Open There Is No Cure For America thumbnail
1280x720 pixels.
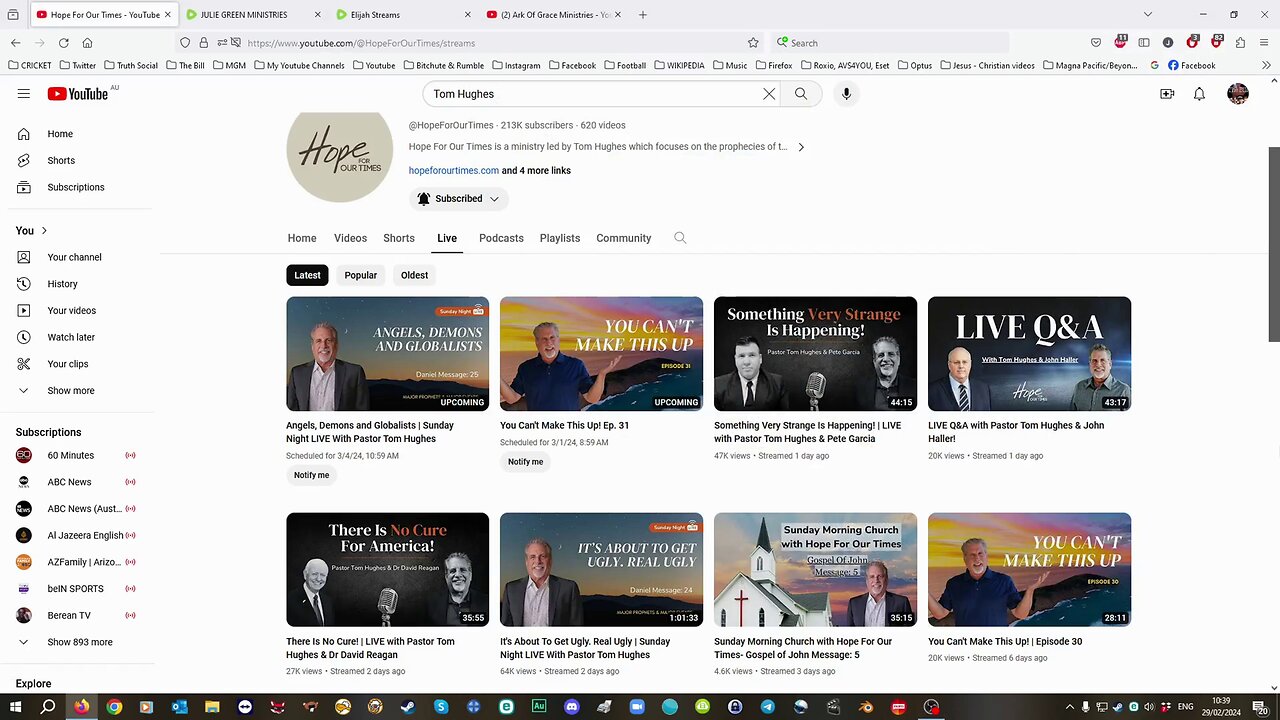(x=388, y=570)
